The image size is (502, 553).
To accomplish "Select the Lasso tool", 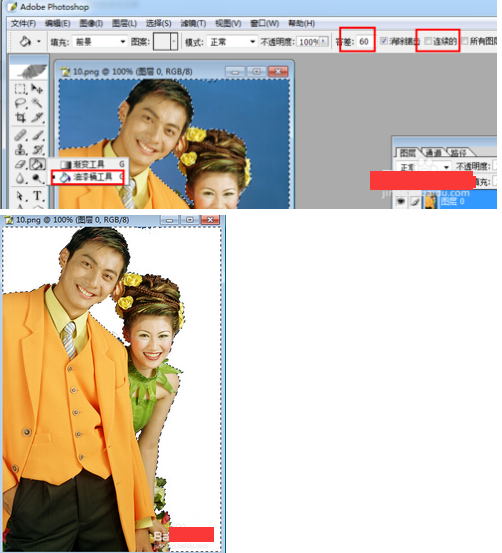I will (20, 103).
